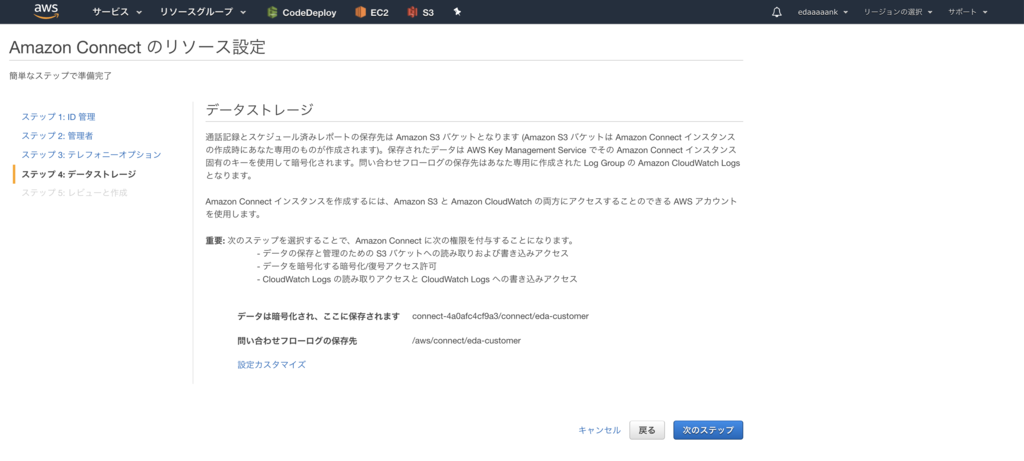Click the pin shortcuts icon
The height and width of the screenshot is (461, 1024).
(457, 12)
